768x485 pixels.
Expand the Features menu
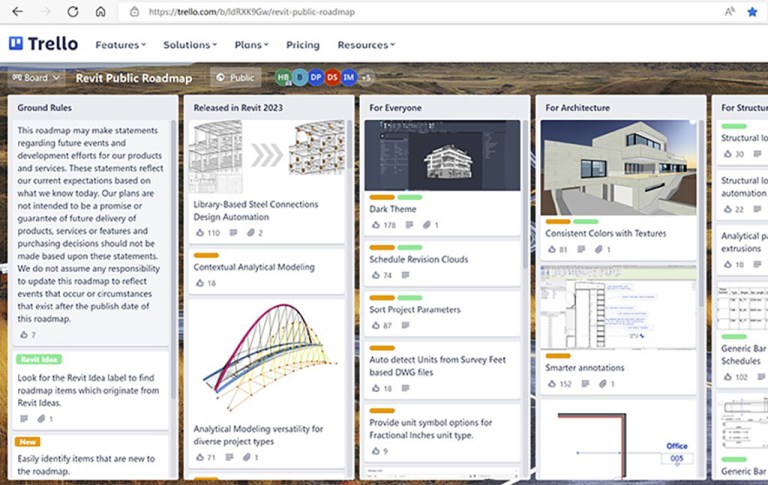(120, 45)
